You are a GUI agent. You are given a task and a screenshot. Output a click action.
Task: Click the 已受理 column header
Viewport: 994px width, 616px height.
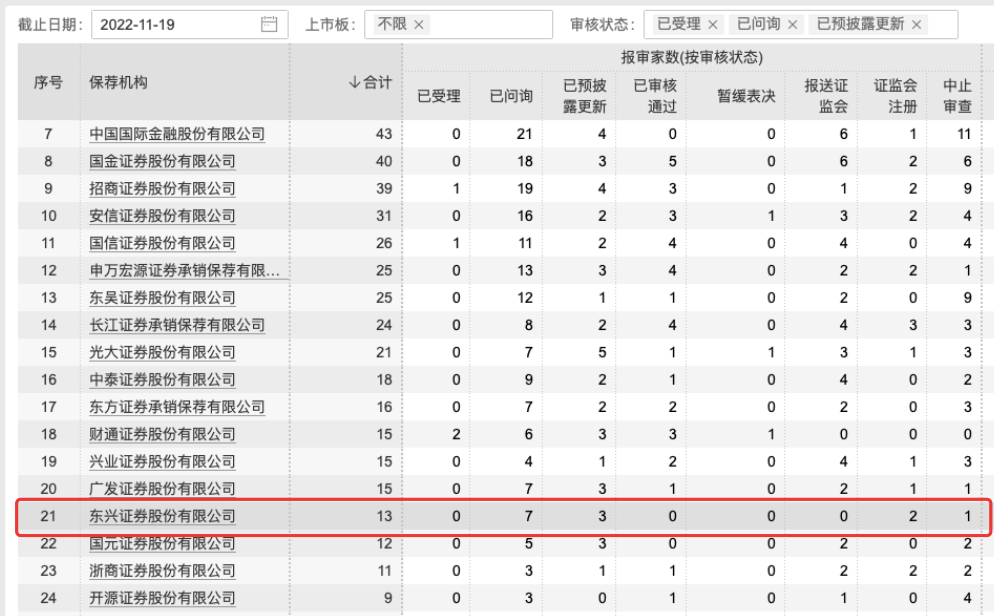pos(439,96)
